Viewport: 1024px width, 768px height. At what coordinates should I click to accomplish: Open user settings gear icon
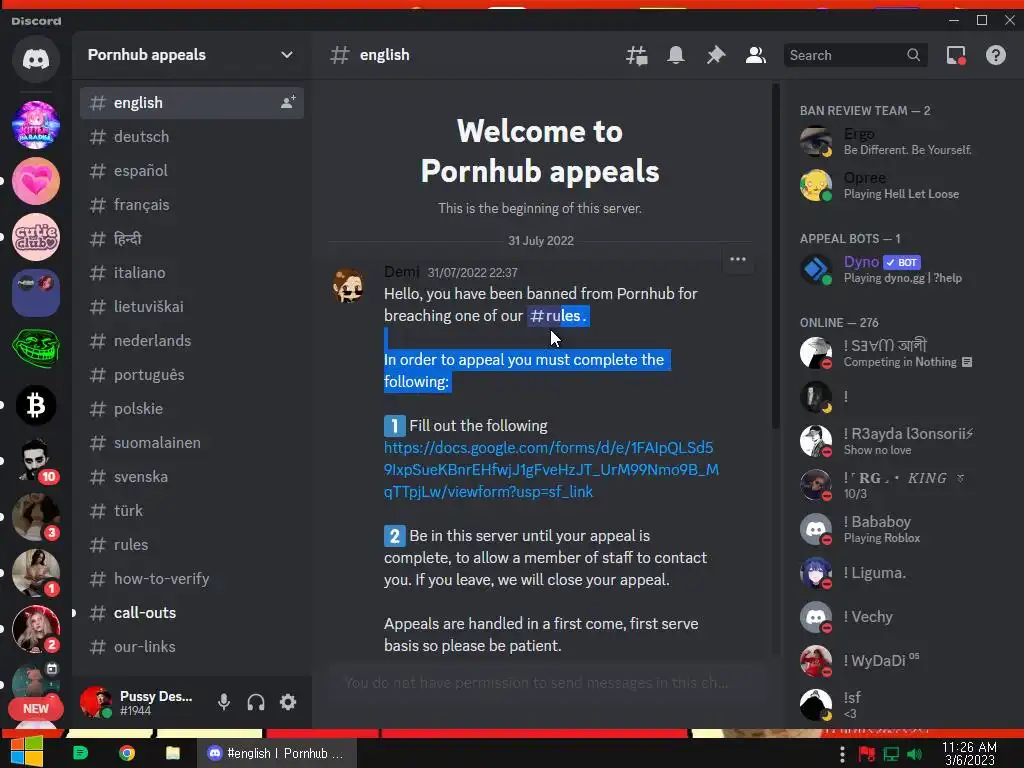pyautogui.click(x=288, y=702)
